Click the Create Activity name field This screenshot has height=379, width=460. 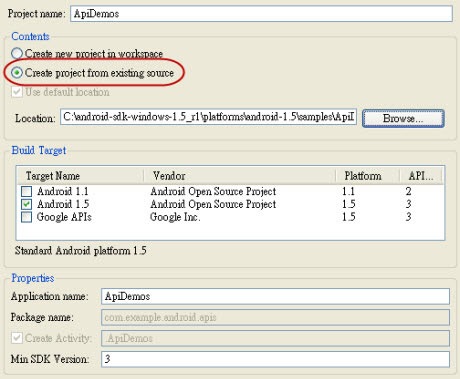[x=275, y=338]
